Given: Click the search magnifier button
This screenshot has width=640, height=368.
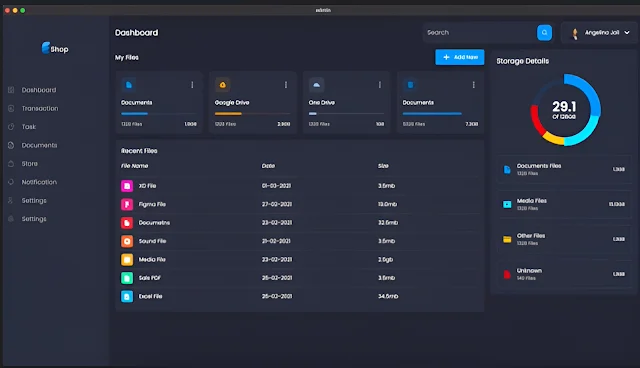Looking at the screenshot, I should [x=544, y=33].
